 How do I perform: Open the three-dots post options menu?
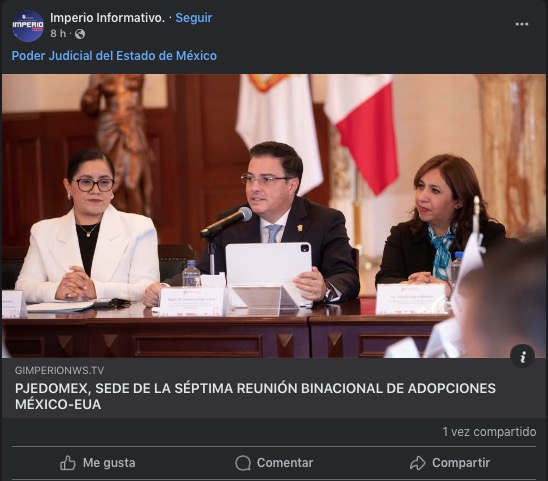[521, 24]
